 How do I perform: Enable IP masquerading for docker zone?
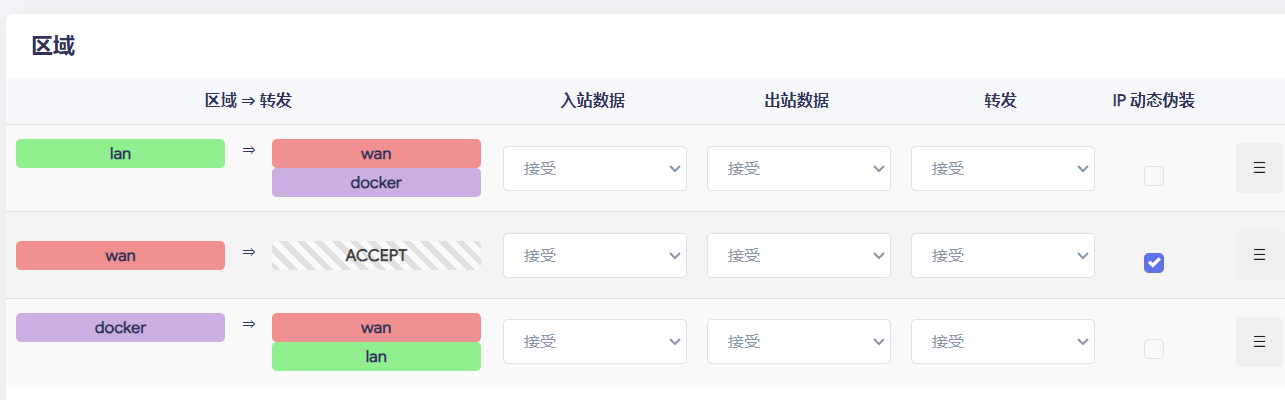click(1154, 349)
